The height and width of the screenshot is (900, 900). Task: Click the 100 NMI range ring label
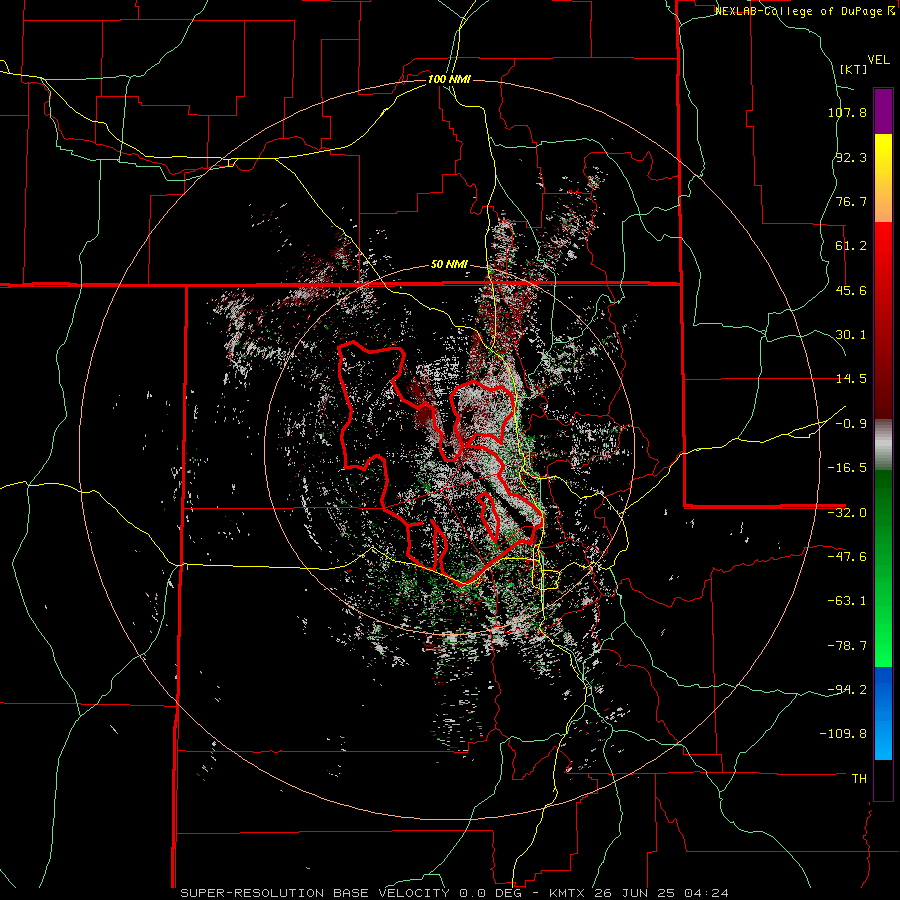point(449,79)
